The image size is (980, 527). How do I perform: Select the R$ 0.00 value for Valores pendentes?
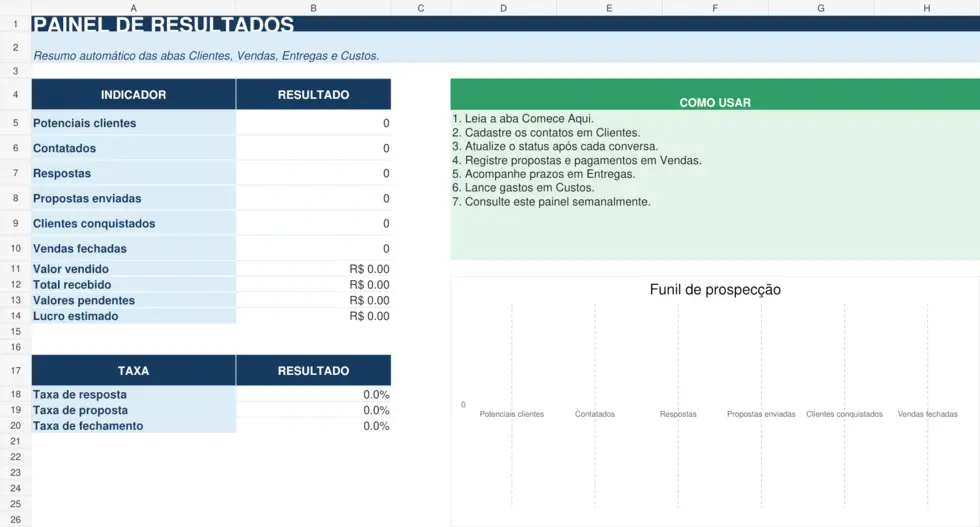tap(313, 300)
